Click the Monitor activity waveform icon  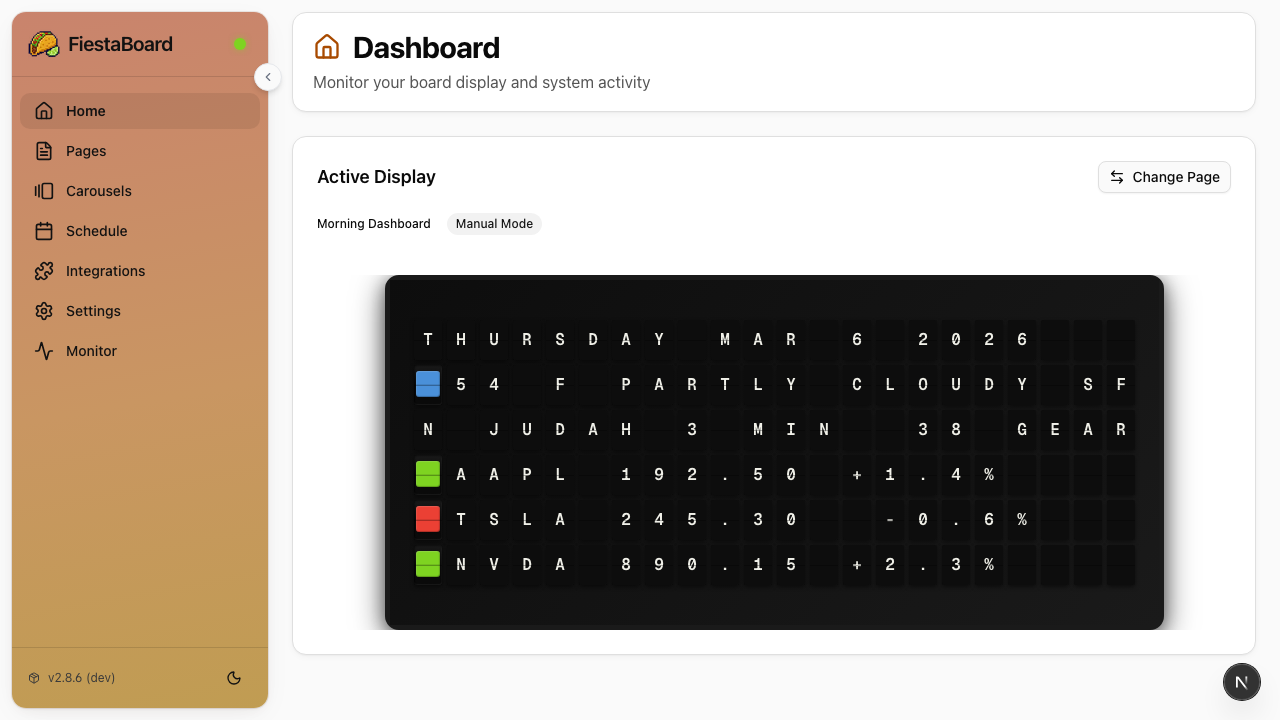[44, 351]
